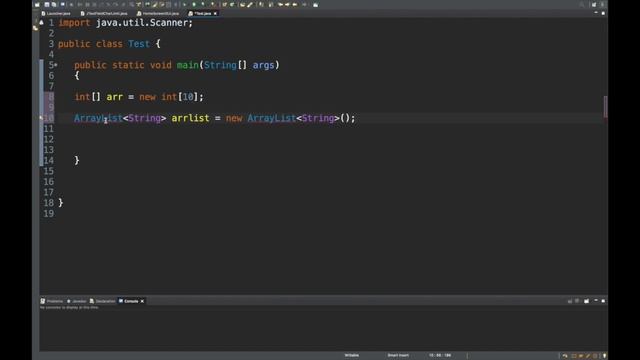Click the Console tab's monitor icon
Viewport: 640px width, 360px height.
click(x=121, y=301)
